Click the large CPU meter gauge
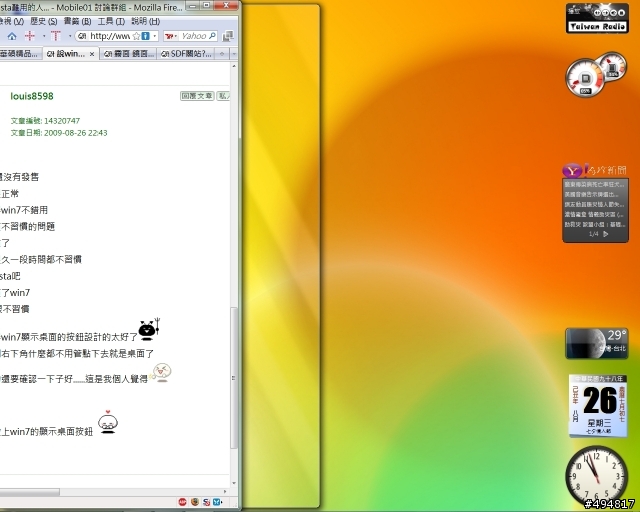 585,78
